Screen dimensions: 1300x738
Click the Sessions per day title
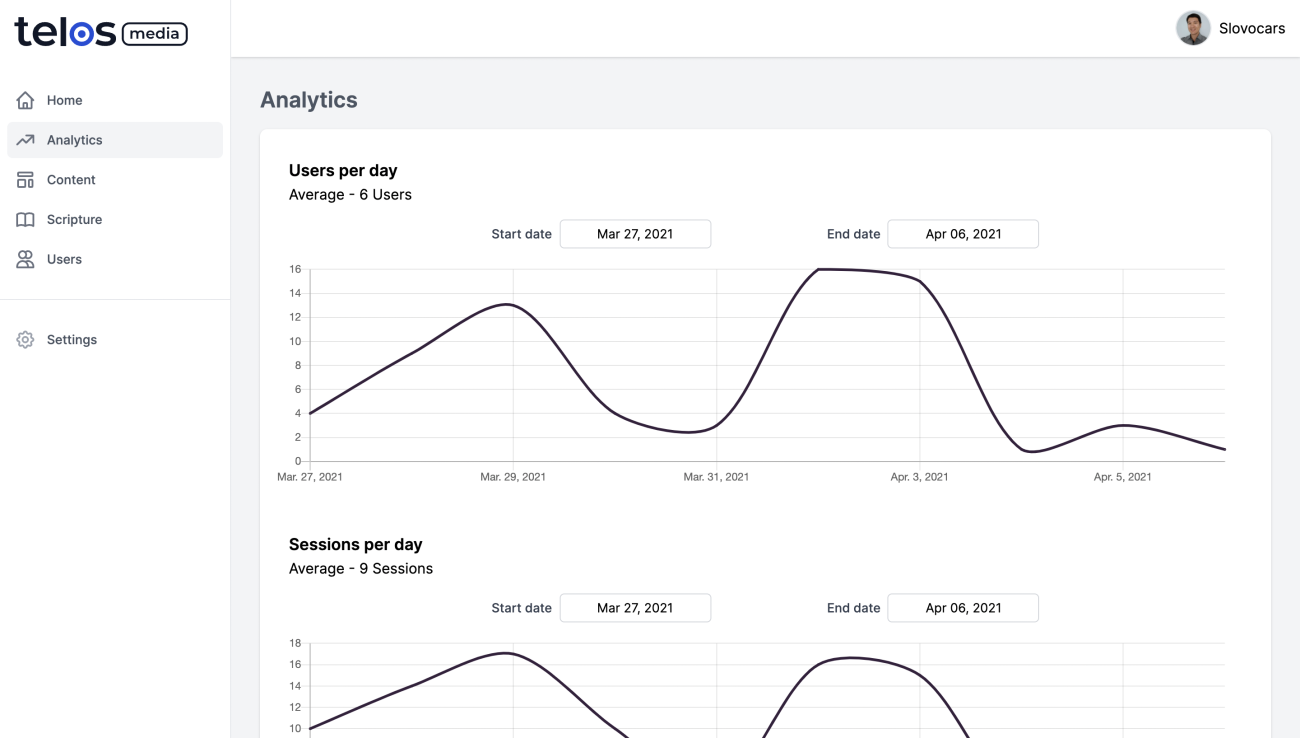(x=356, y=544)
